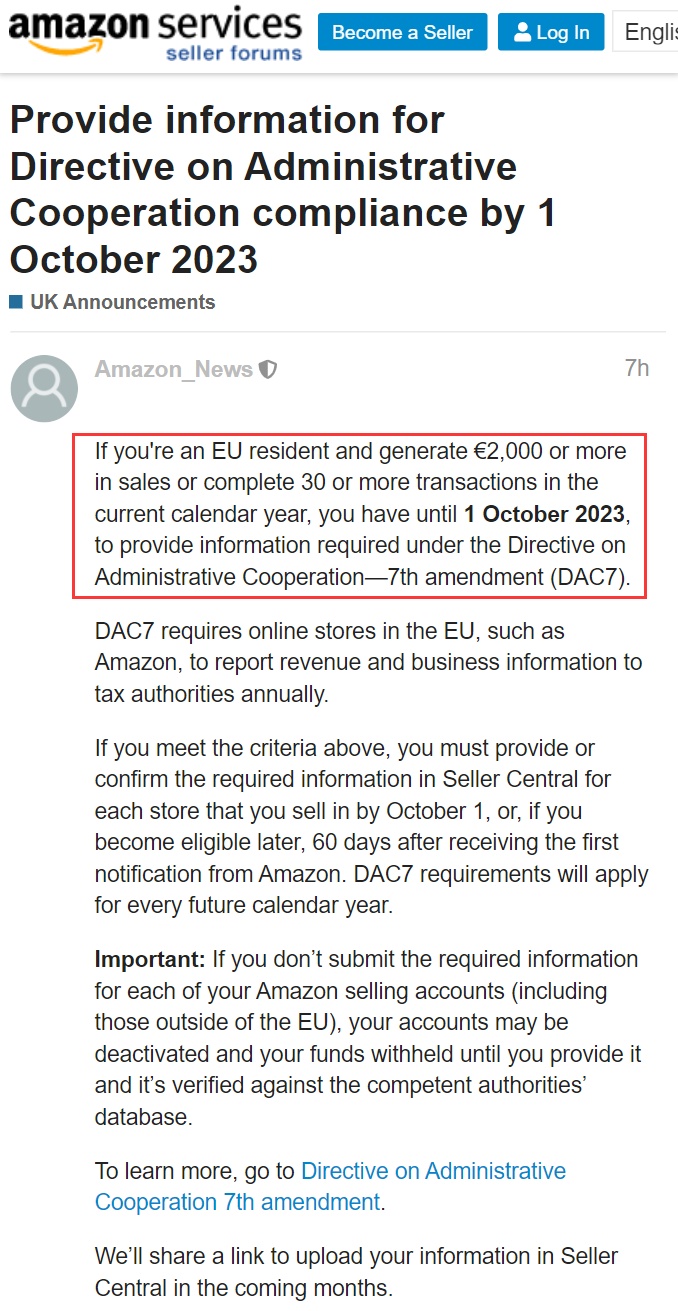The height and width of the screenshot is (1311, 678).
Task: Open the Amazon_News user avatar
Action: click(44, 388)
